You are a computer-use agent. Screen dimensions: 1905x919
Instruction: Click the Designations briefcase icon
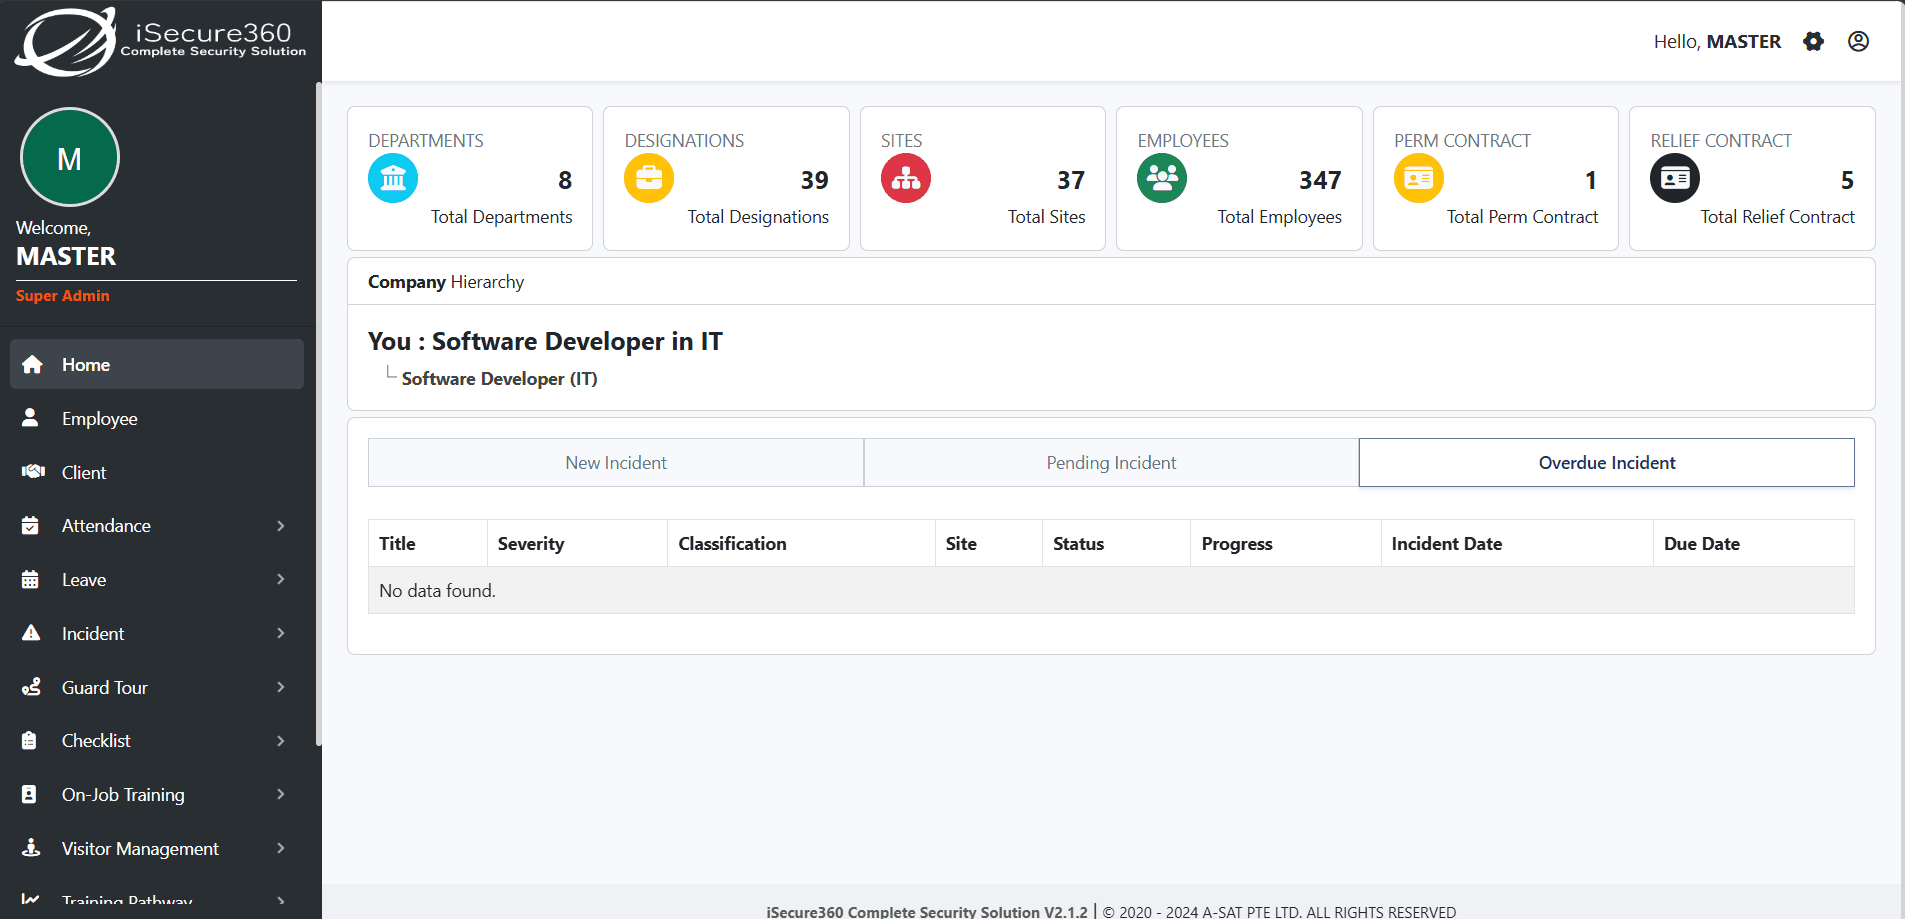[x=649, y=179]
